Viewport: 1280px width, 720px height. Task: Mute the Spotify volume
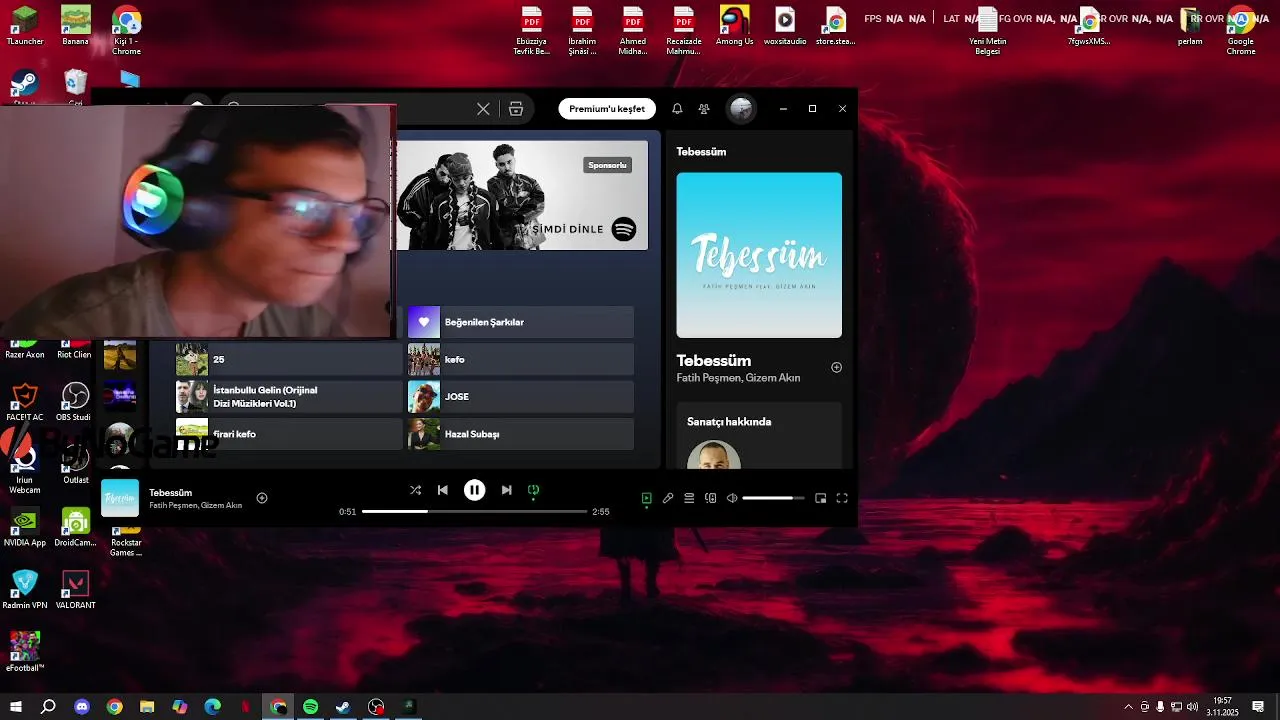[x=732, y=498]
